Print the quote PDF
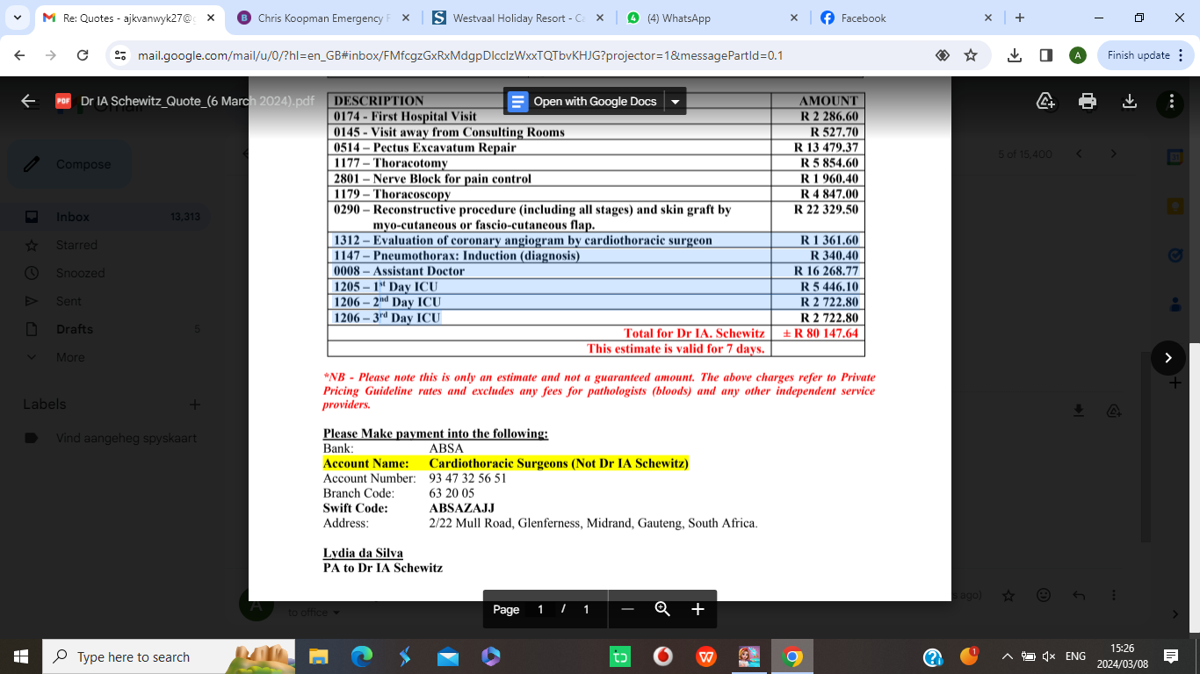The image size is (1200, 674). click(x=1088, y=101)
